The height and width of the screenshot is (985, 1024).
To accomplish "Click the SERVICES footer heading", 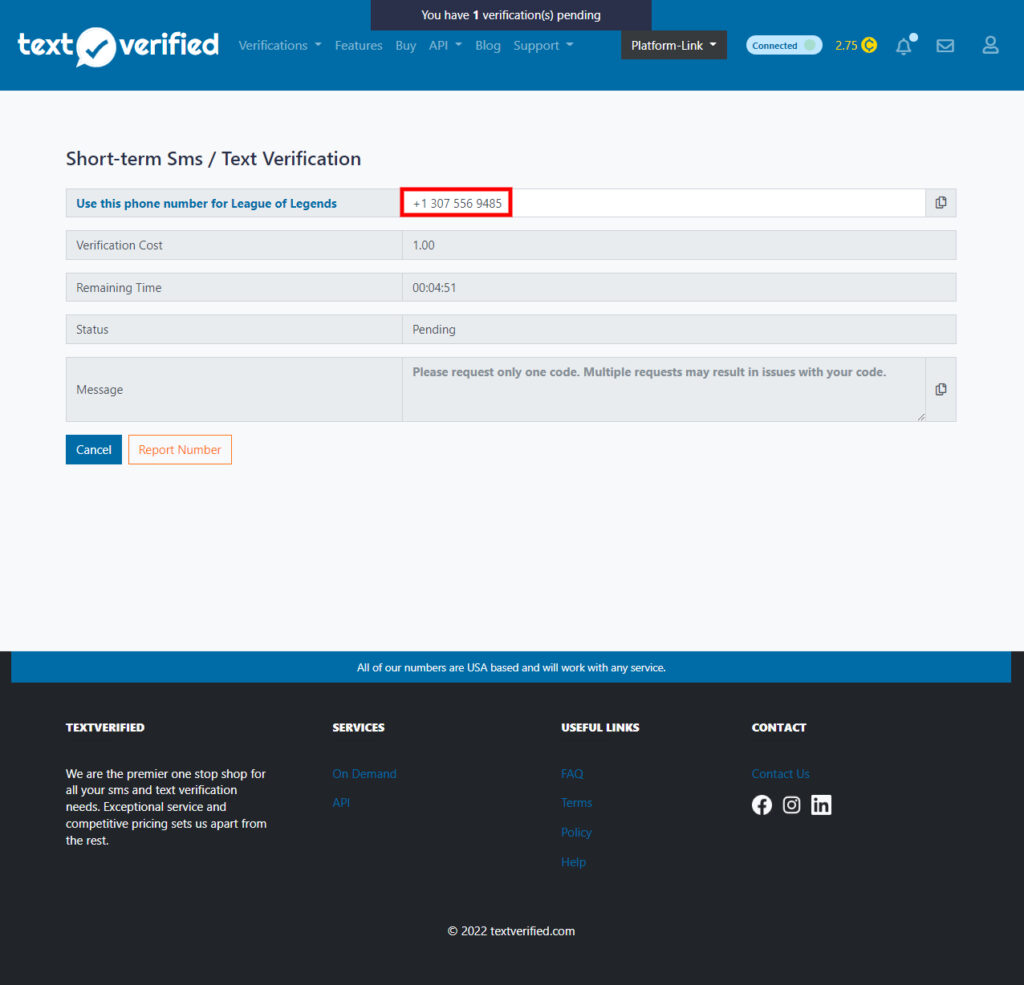I will [x=359, y=727].
